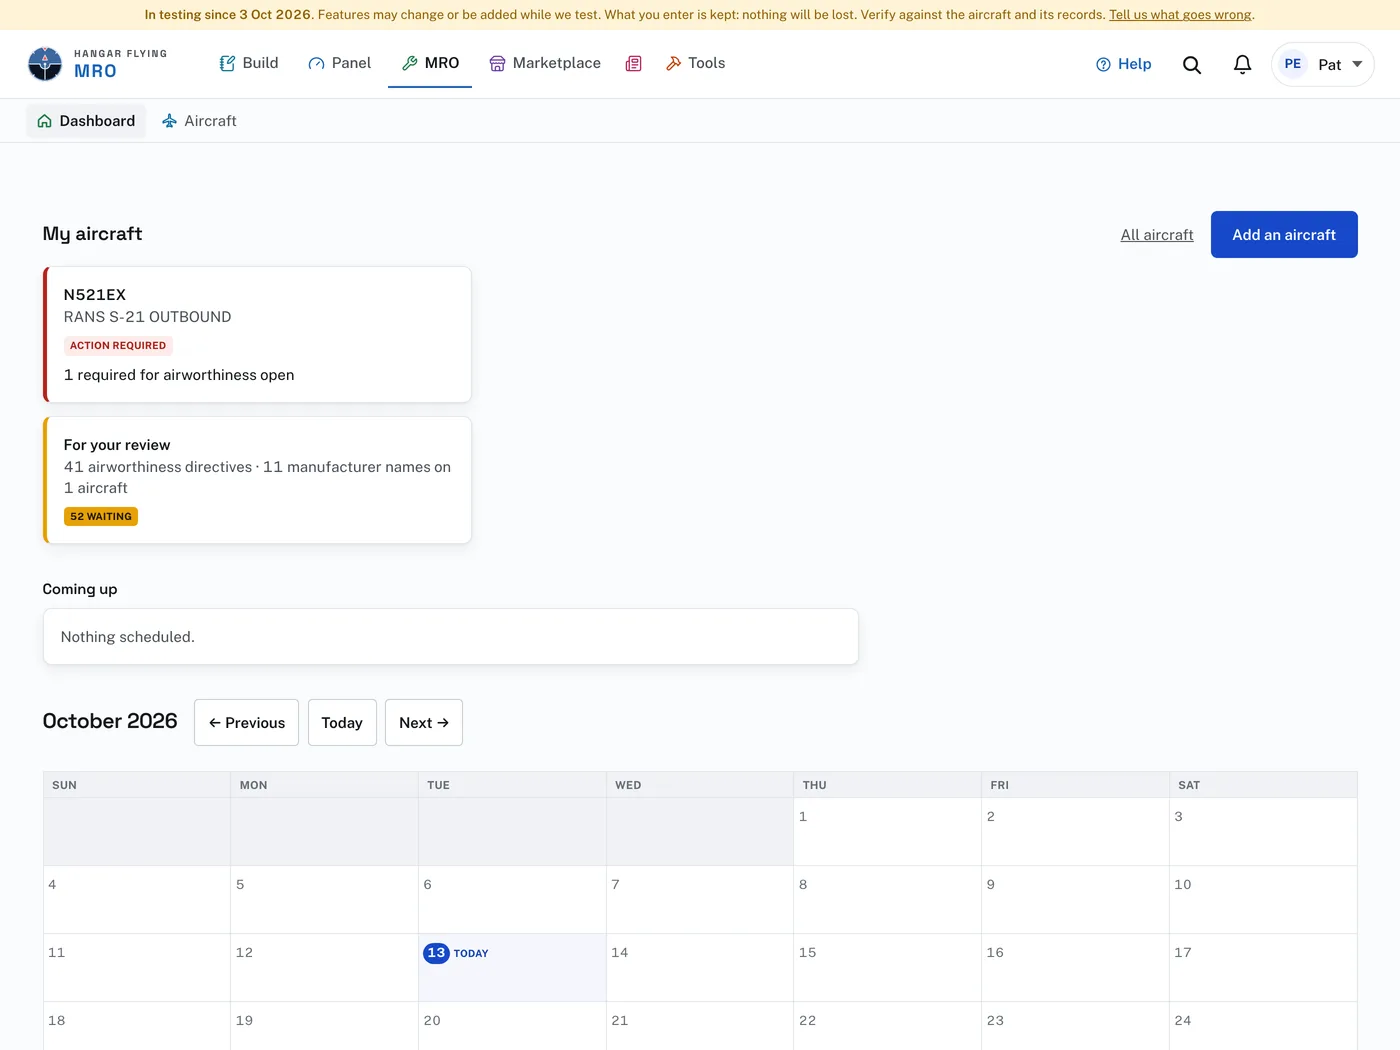Click the red newspaper icon in navigation
Image resolution: width=1400 pixels, height=1050 pixels.
click(633, 63)
